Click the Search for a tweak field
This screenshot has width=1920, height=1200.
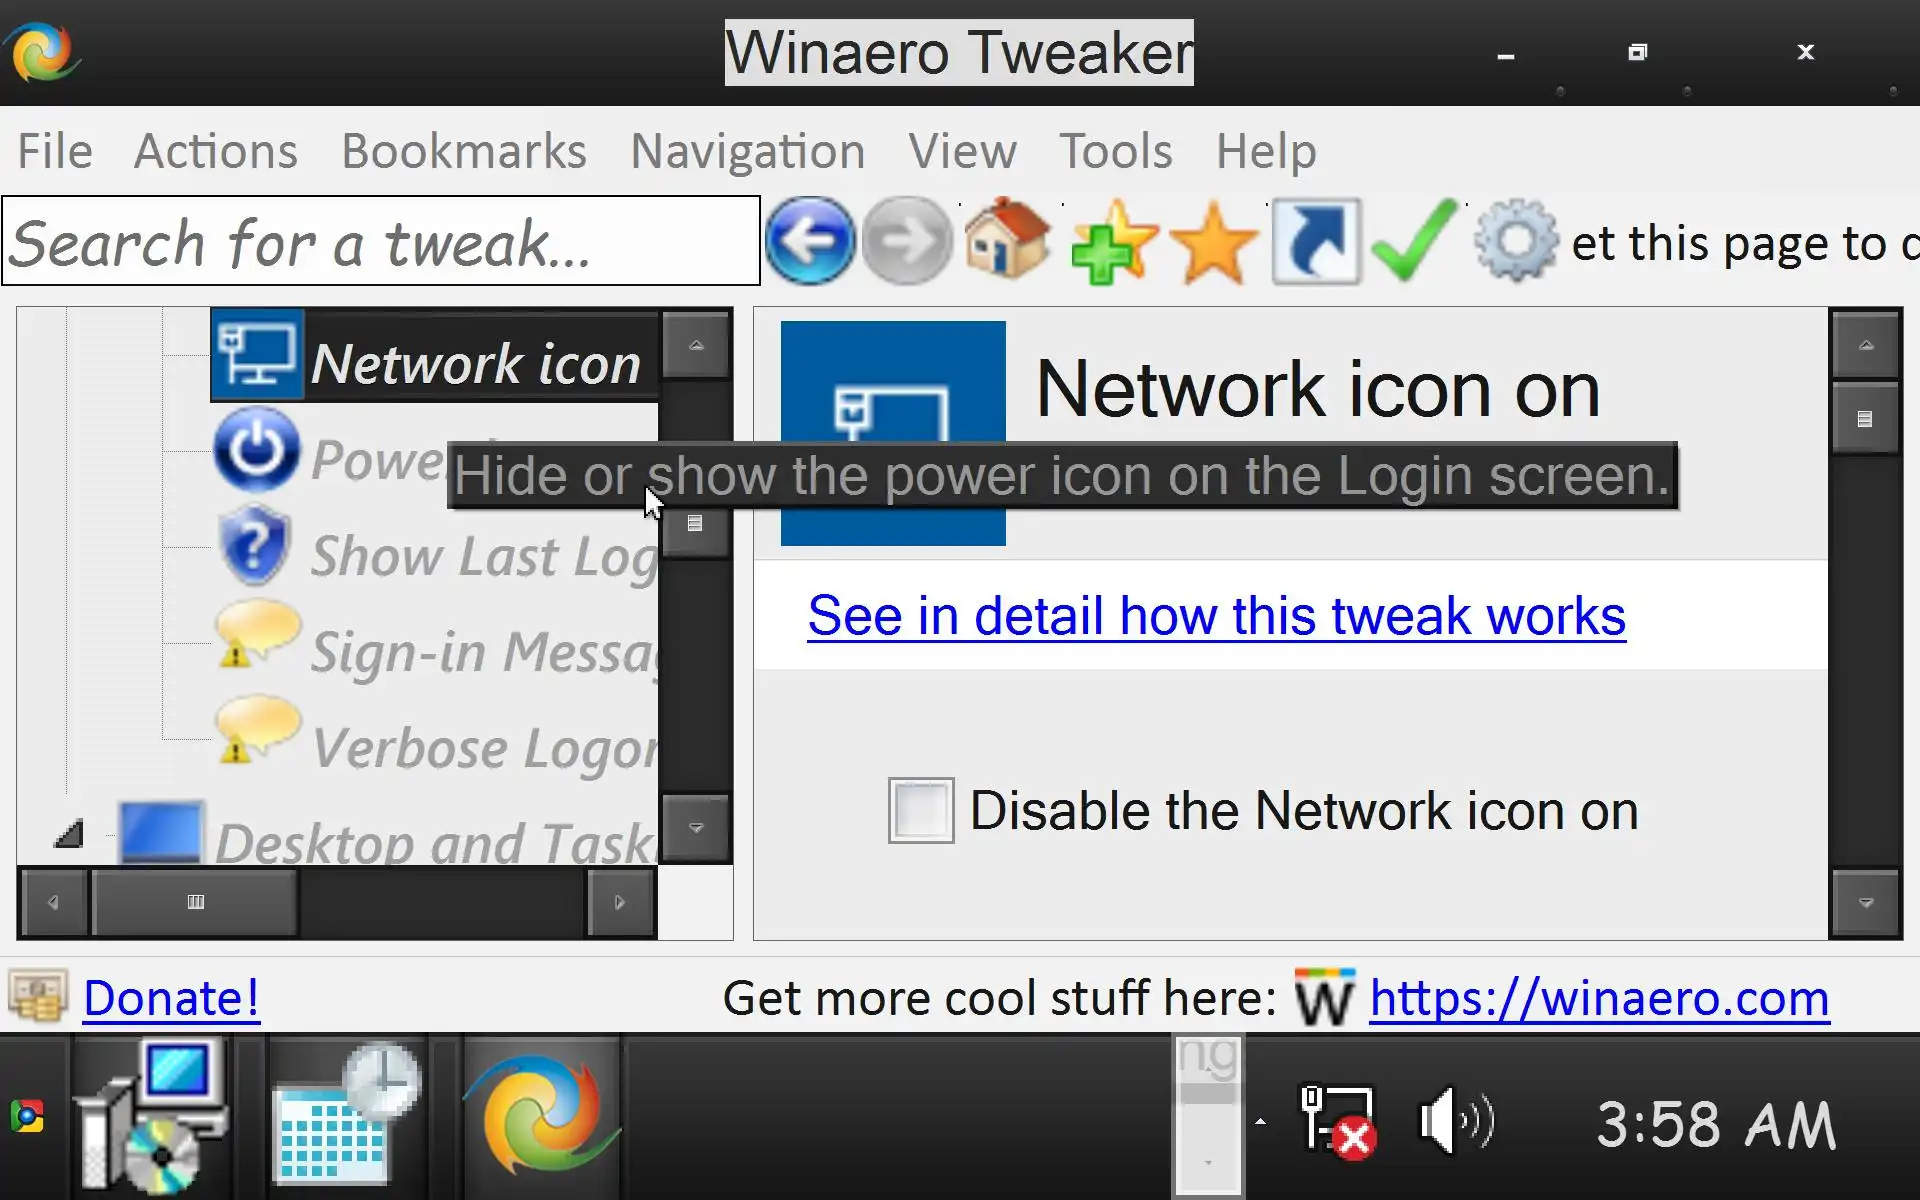pyautogui.click(x=380, y=242)
